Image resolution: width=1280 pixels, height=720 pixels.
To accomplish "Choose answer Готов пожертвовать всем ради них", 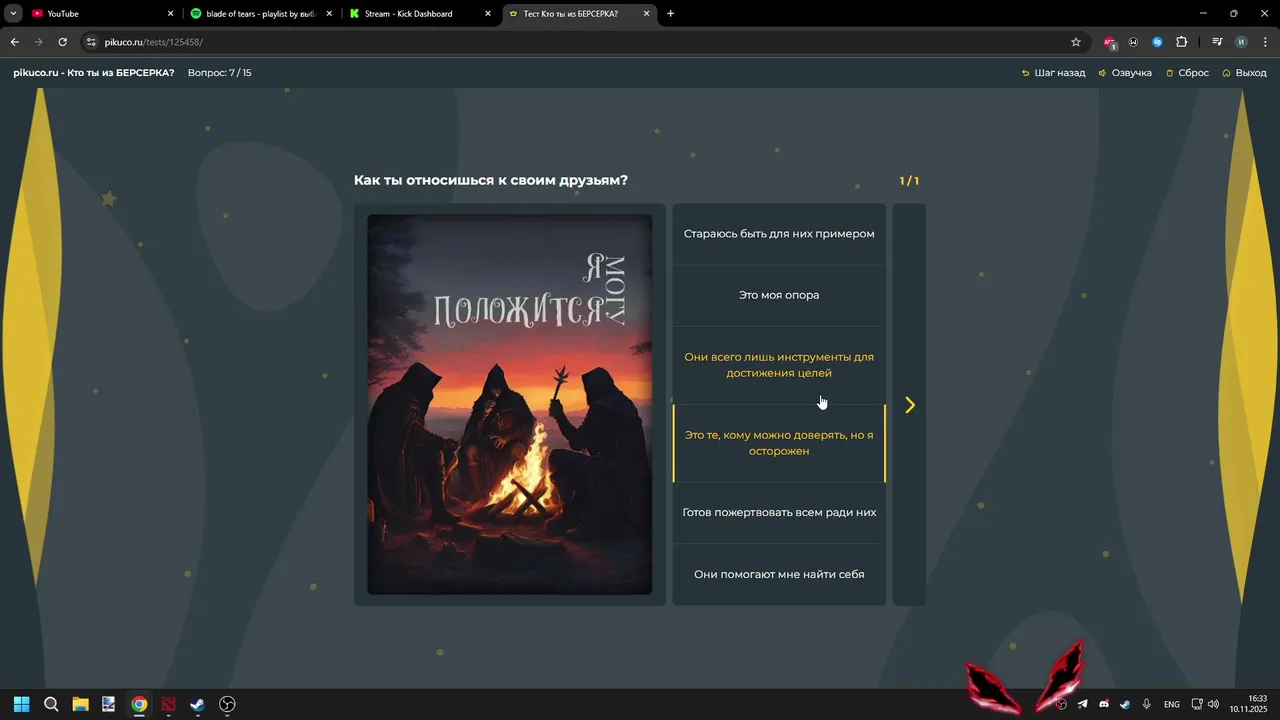I will (779, 513).
